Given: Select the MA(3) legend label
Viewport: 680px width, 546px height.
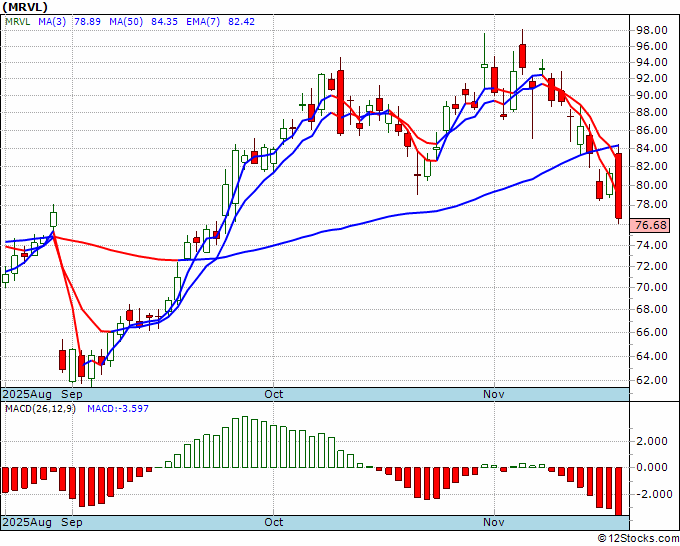Looking at the screenshot, I should [52, 22].
